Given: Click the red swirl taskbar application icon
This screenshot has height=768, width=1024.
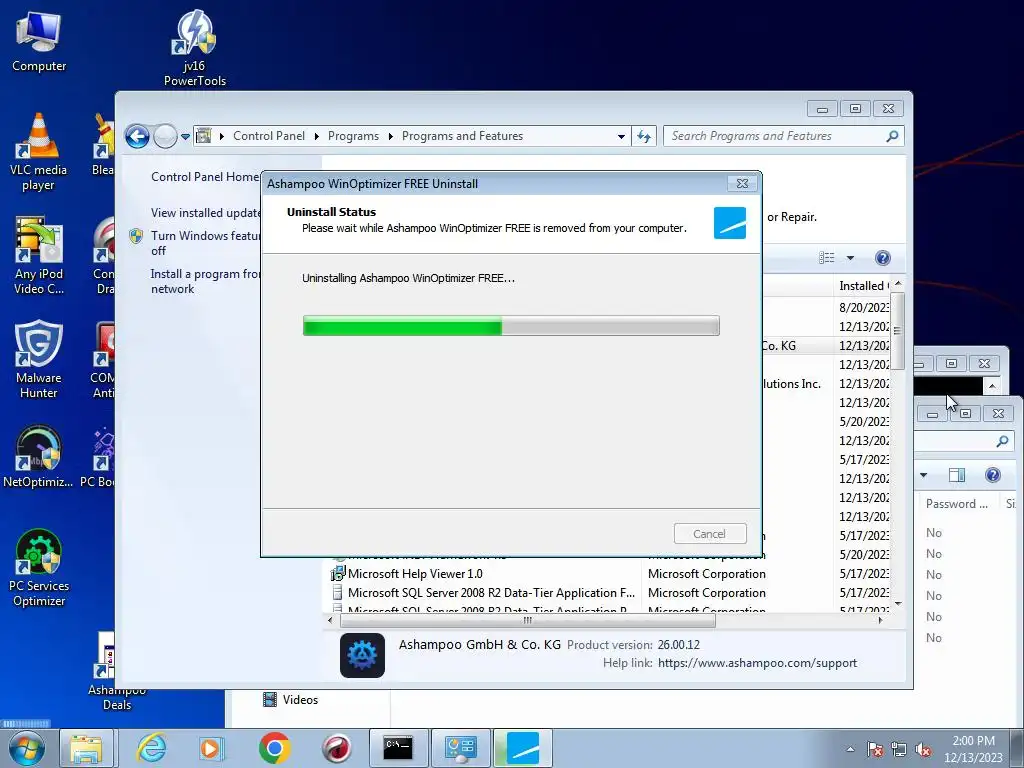Looking at the screenshot, I should pos(337,748).
